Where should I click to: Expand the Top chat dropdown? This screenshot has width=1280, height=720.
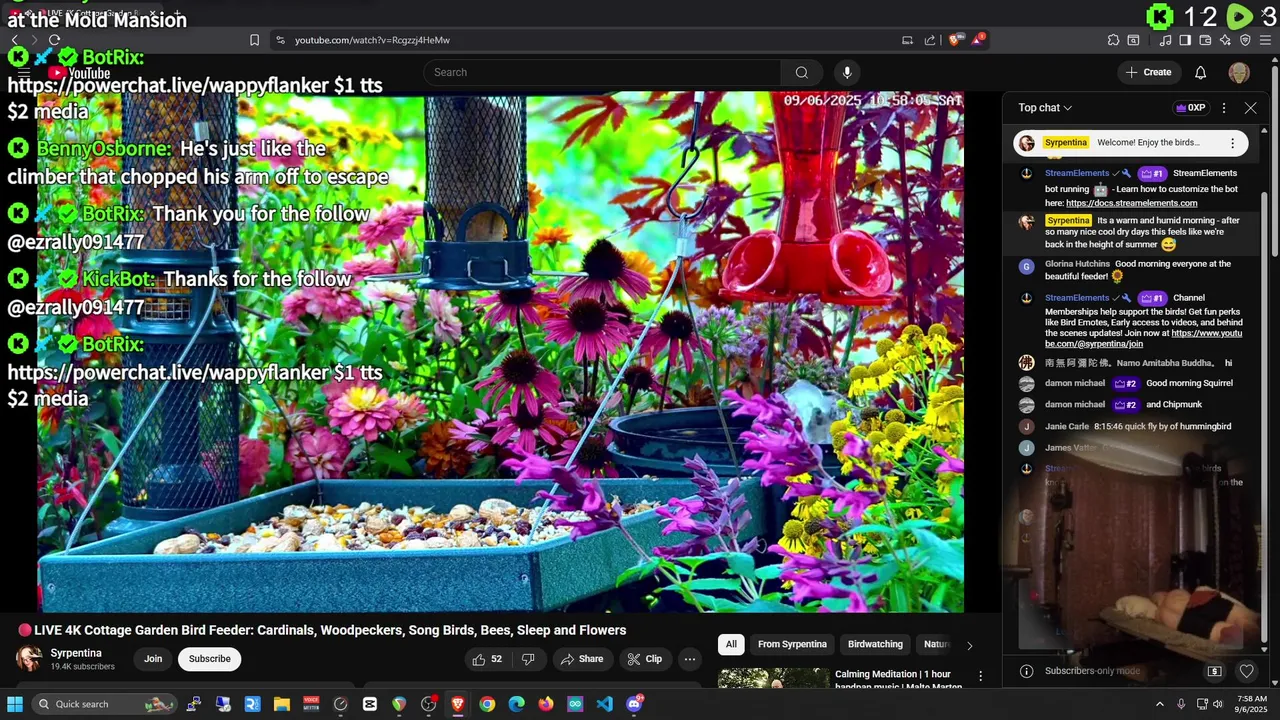[x=1045, y=108]
